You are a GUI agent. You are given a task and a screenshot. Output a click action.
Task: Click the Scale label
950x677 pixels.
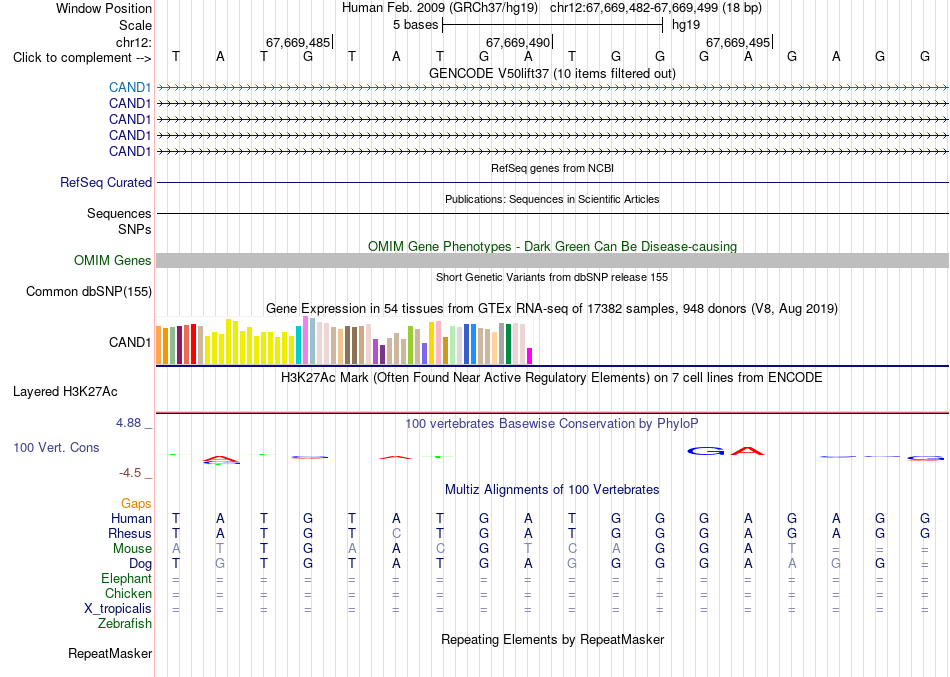click(135, 25)
